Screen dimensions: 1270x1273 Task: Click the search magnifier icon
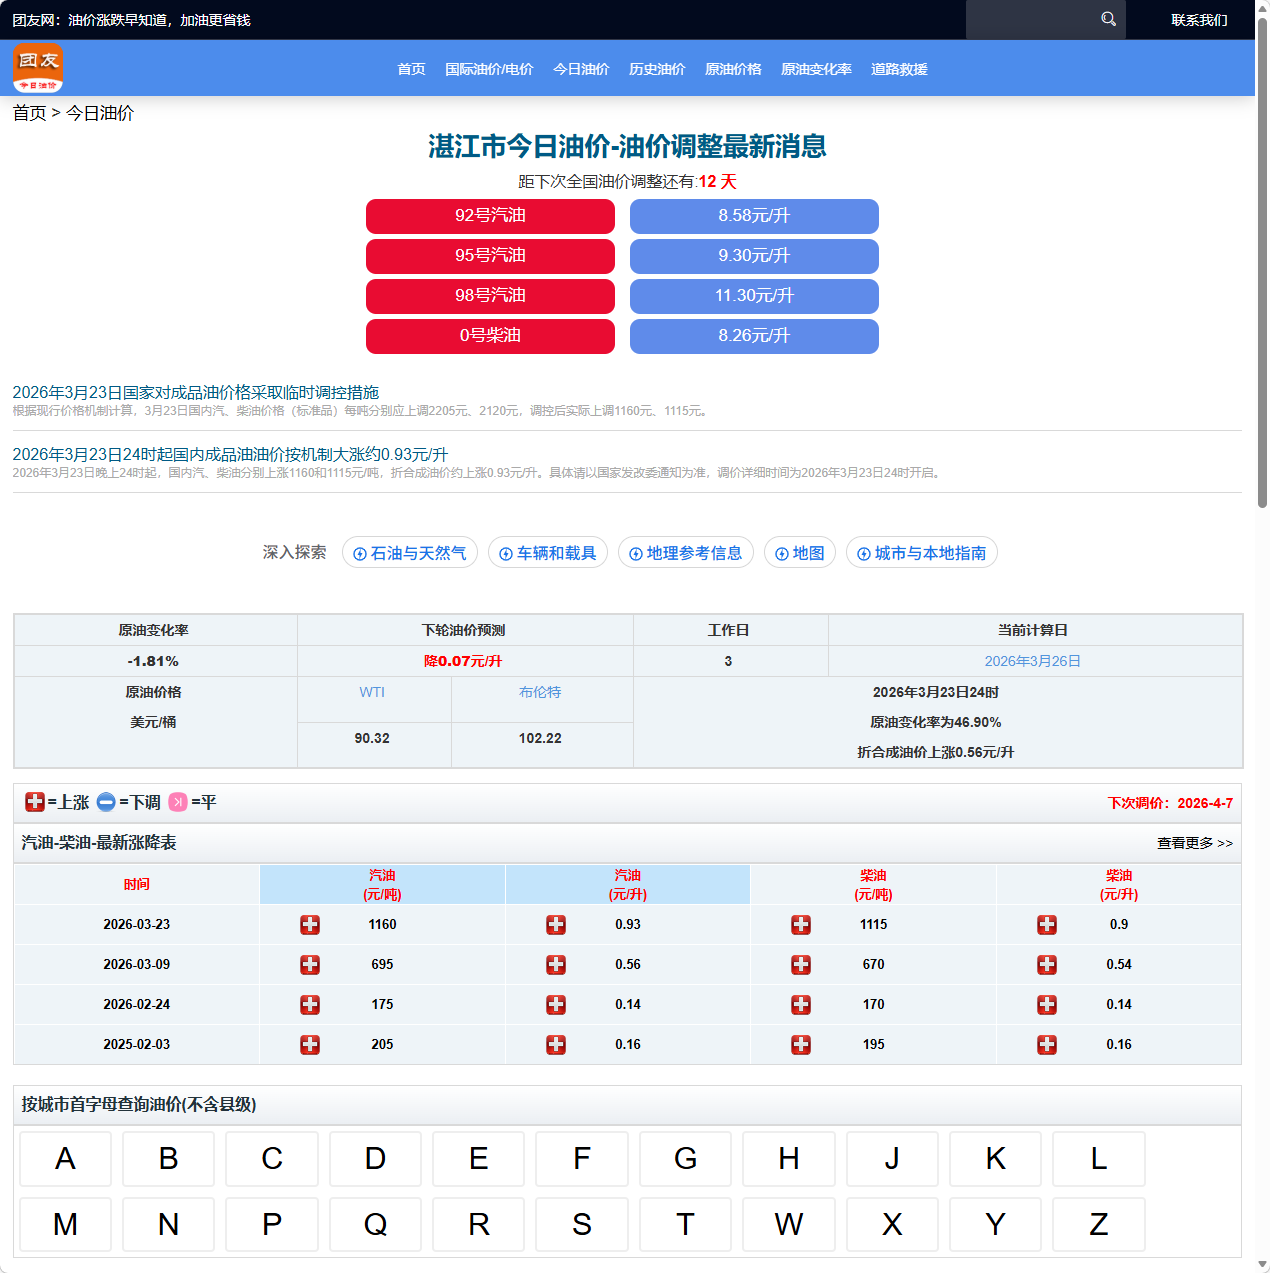(1107, 19)
